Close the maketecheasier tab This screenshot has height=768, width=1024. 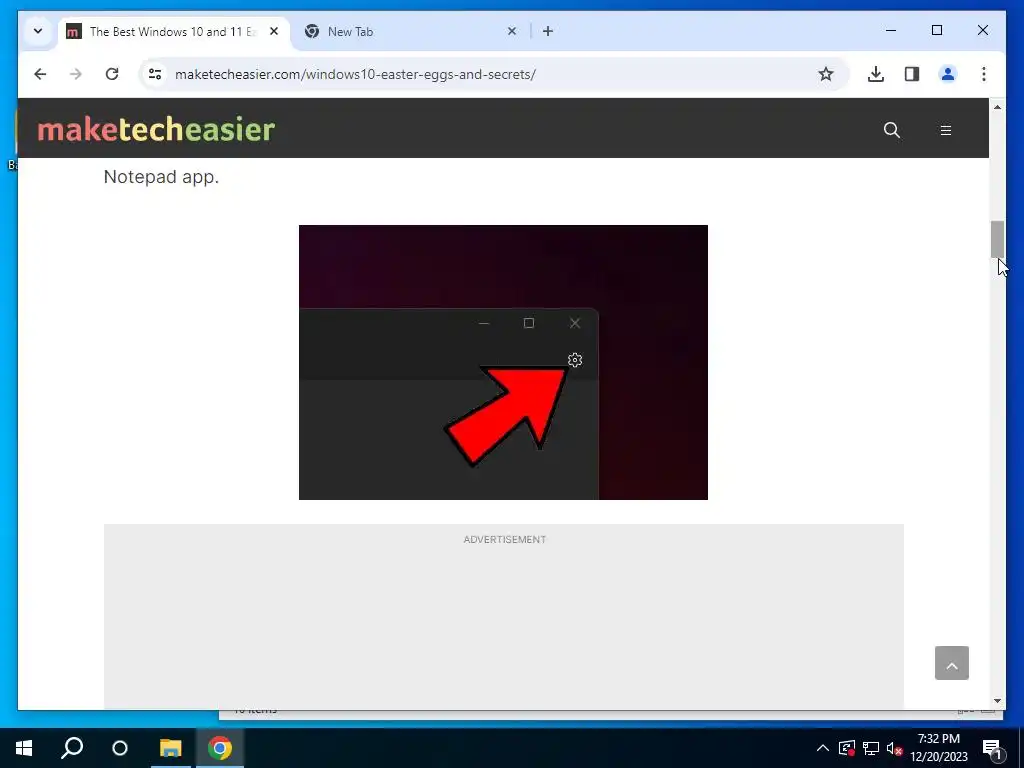point(274,31)
